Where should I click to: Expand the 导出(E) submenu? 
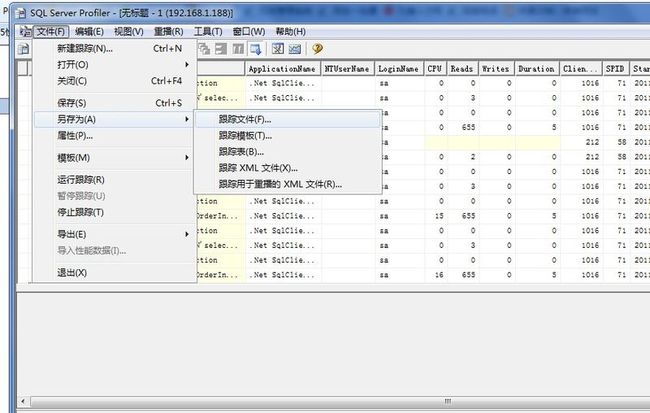[115, 234]
